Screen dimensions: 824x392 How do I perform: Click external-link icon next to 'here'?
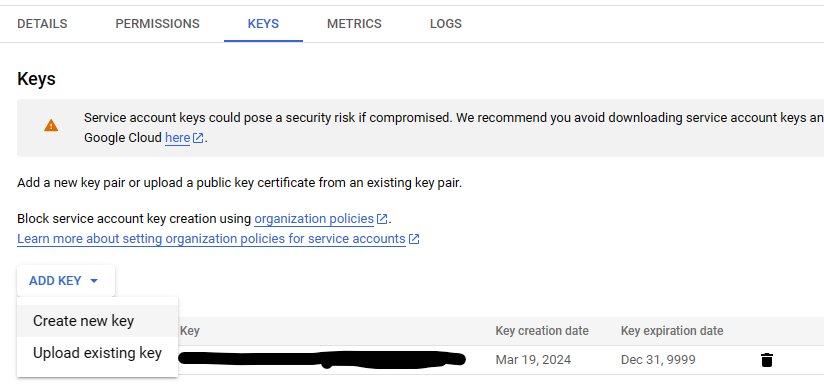198,138
